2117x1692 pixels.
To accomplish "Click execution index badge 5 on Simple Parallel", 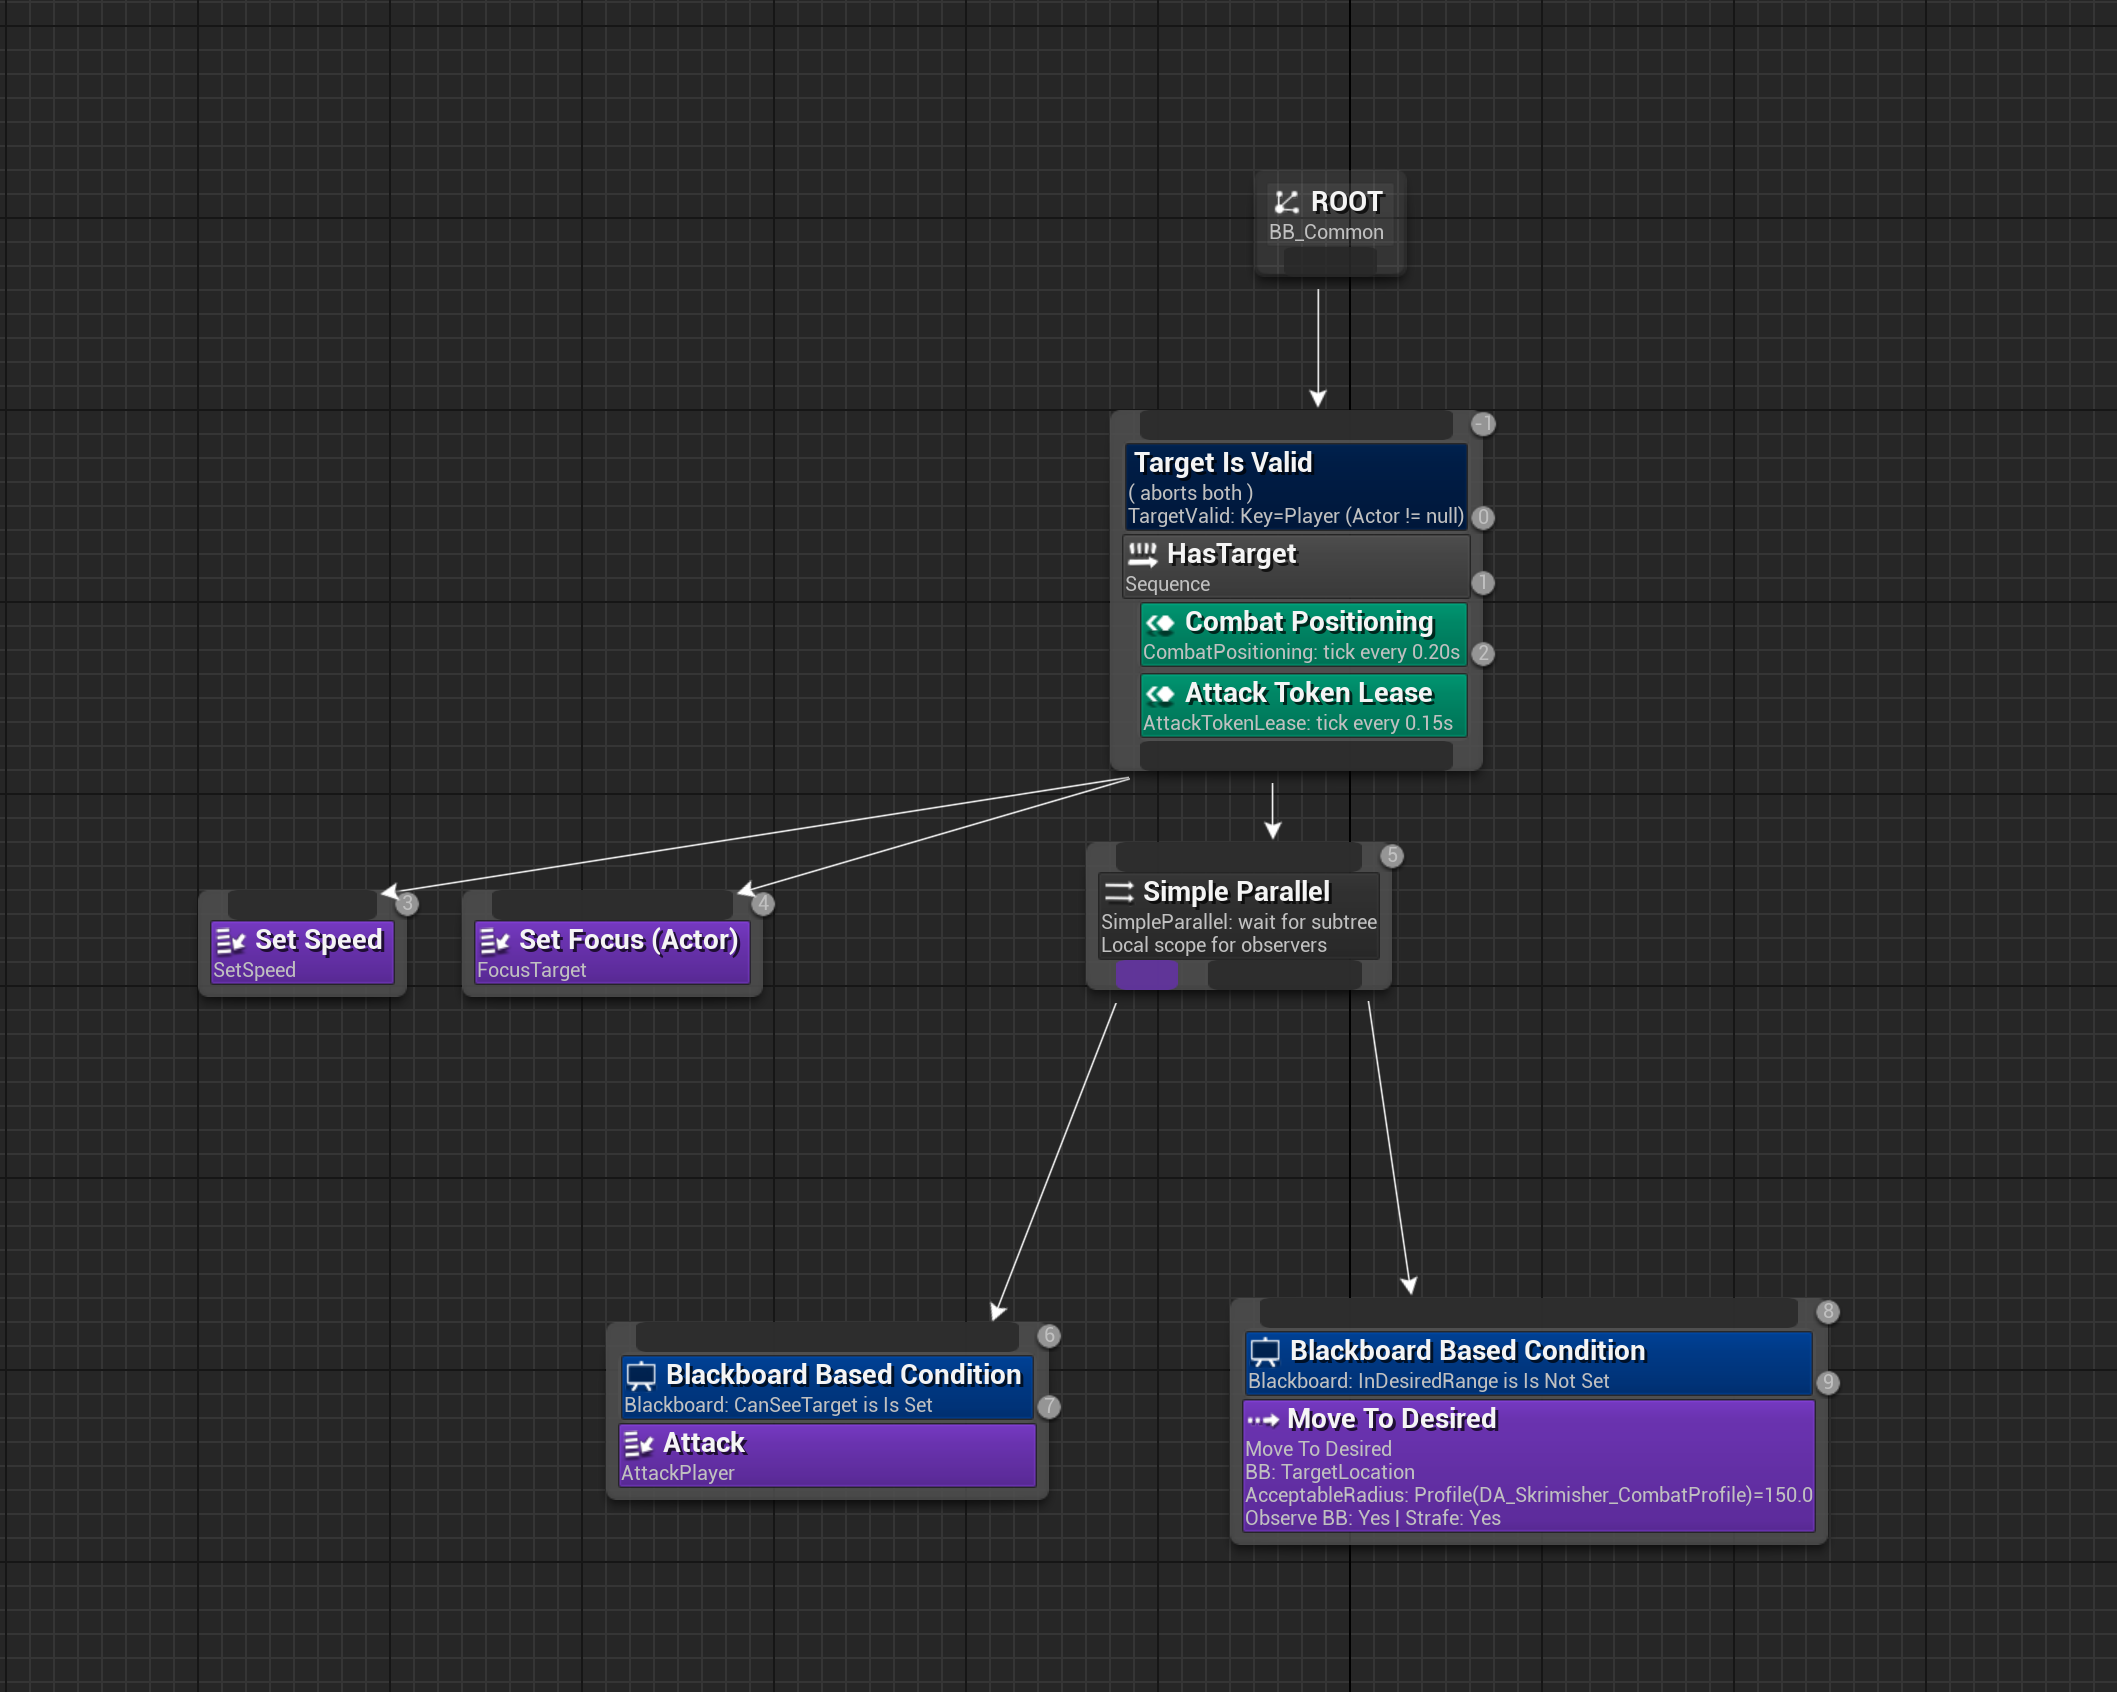I will pos(1391,856).
